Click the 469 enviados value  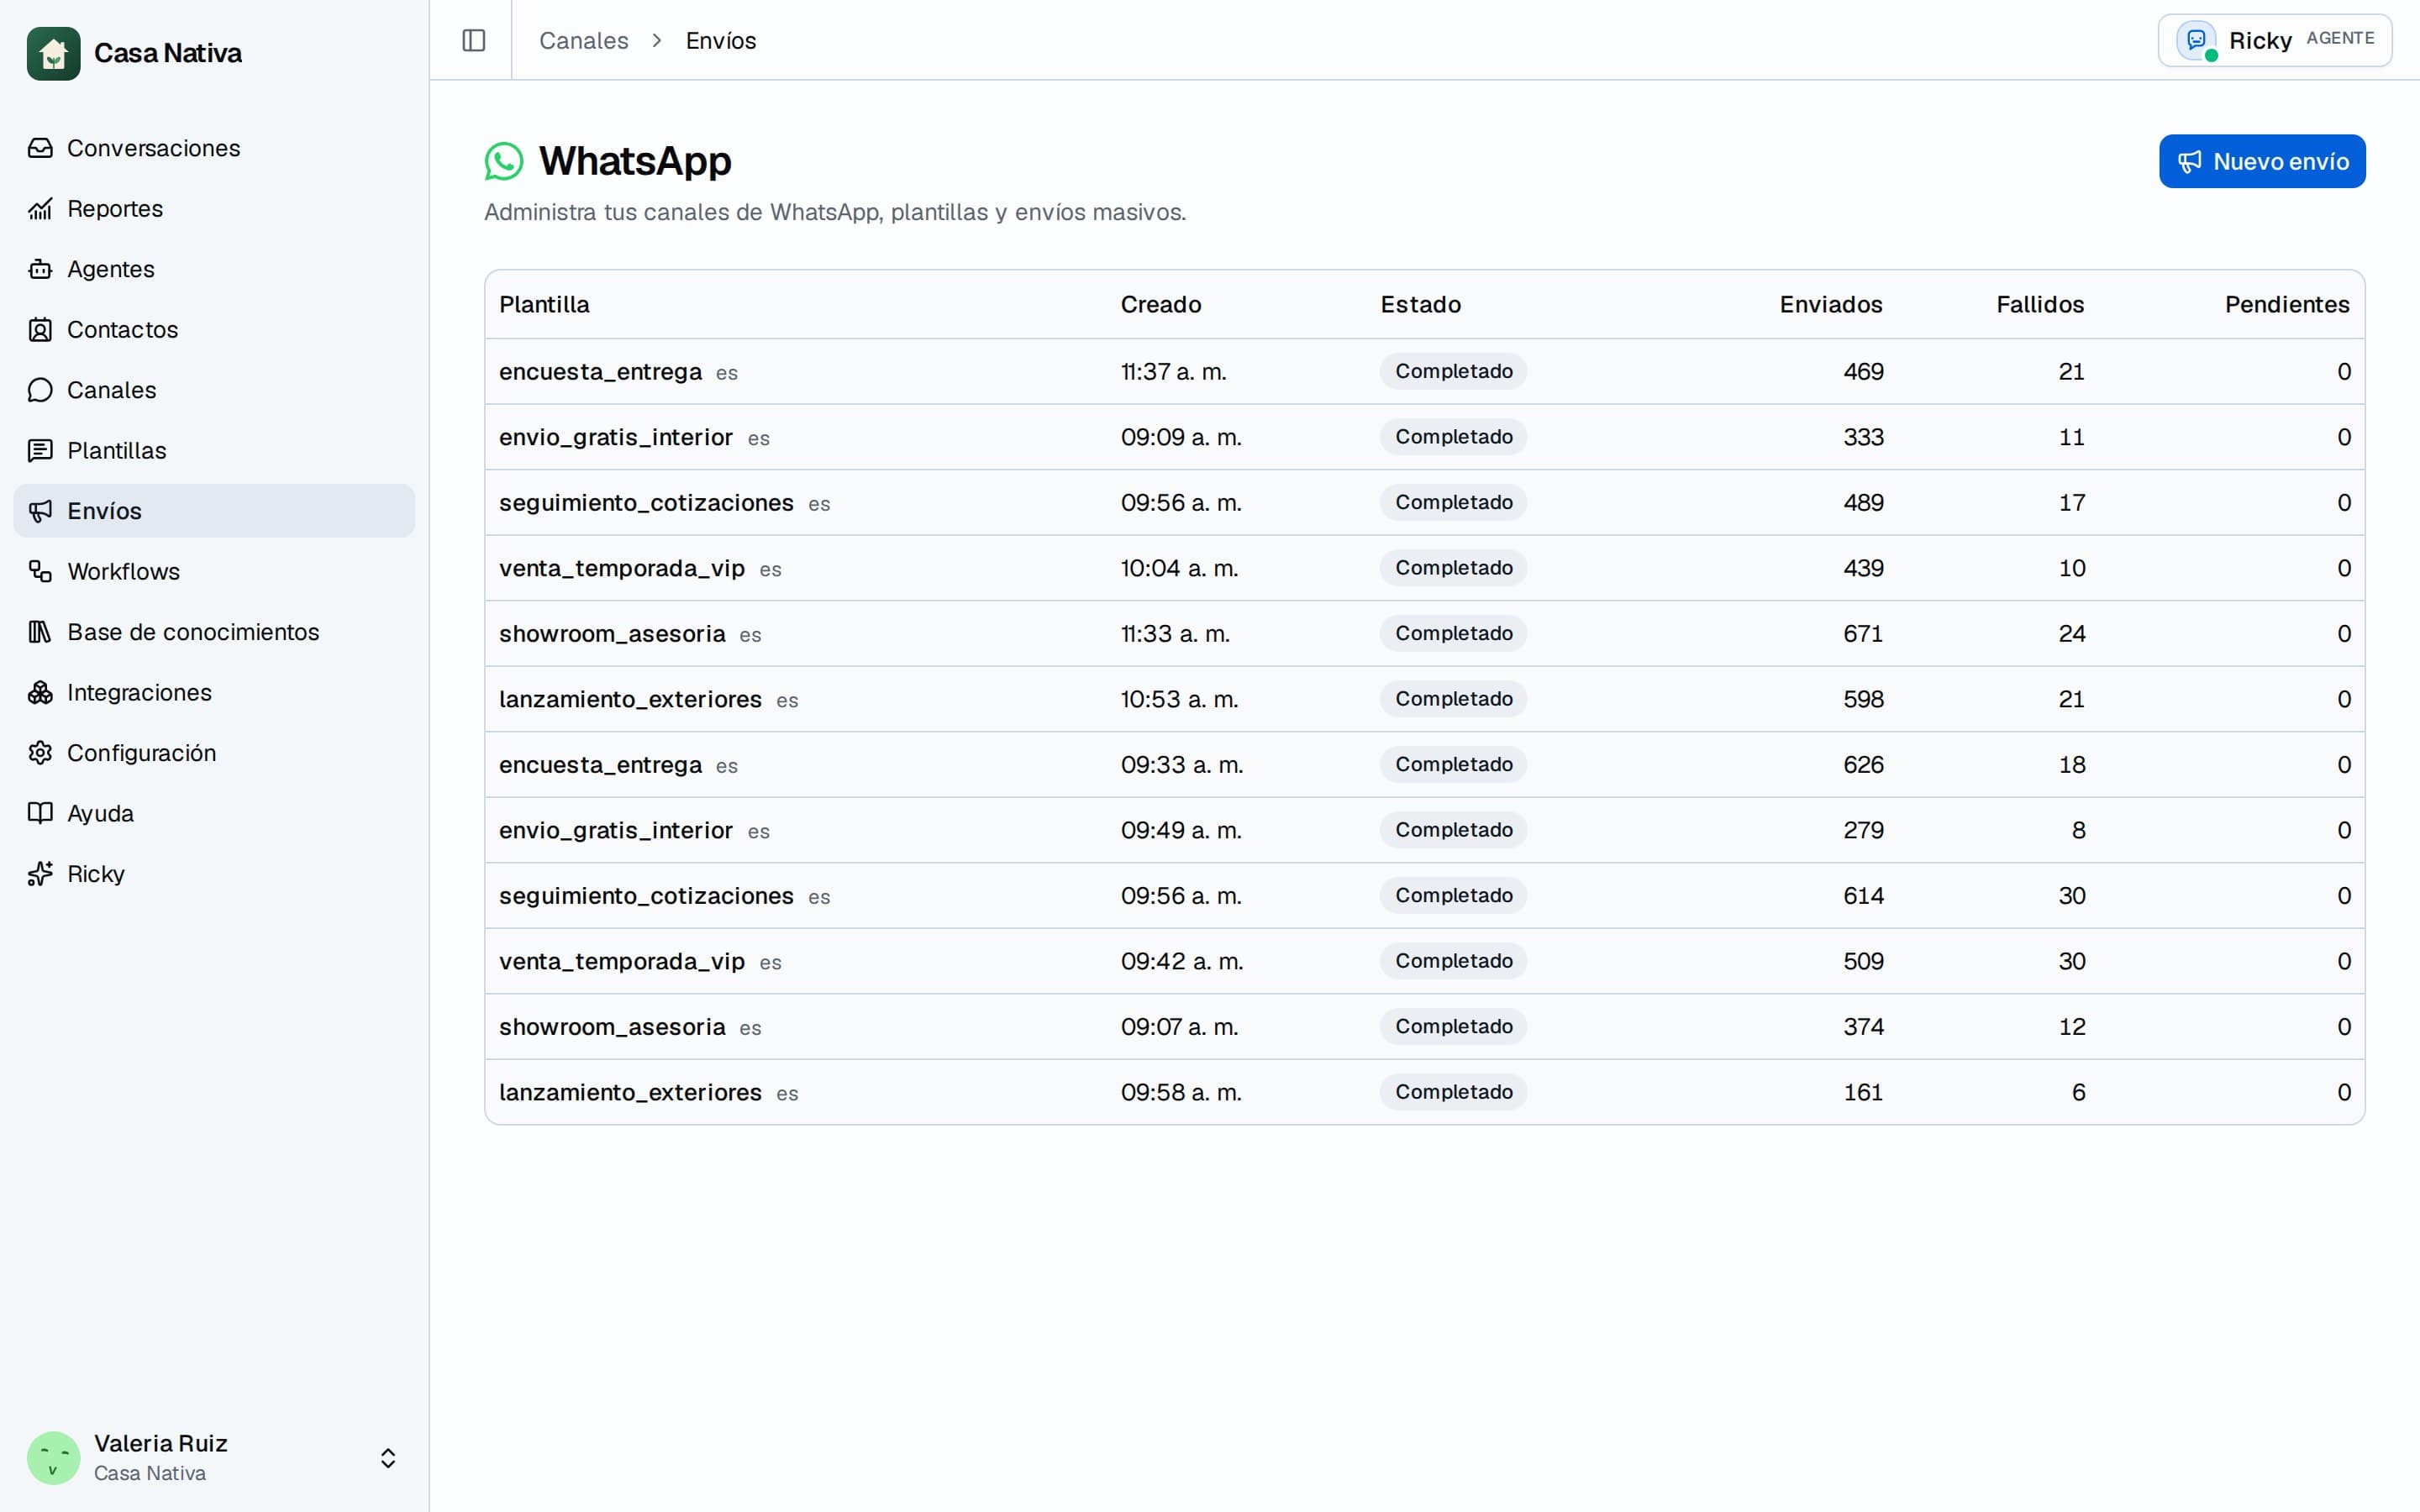point(1863,371)
